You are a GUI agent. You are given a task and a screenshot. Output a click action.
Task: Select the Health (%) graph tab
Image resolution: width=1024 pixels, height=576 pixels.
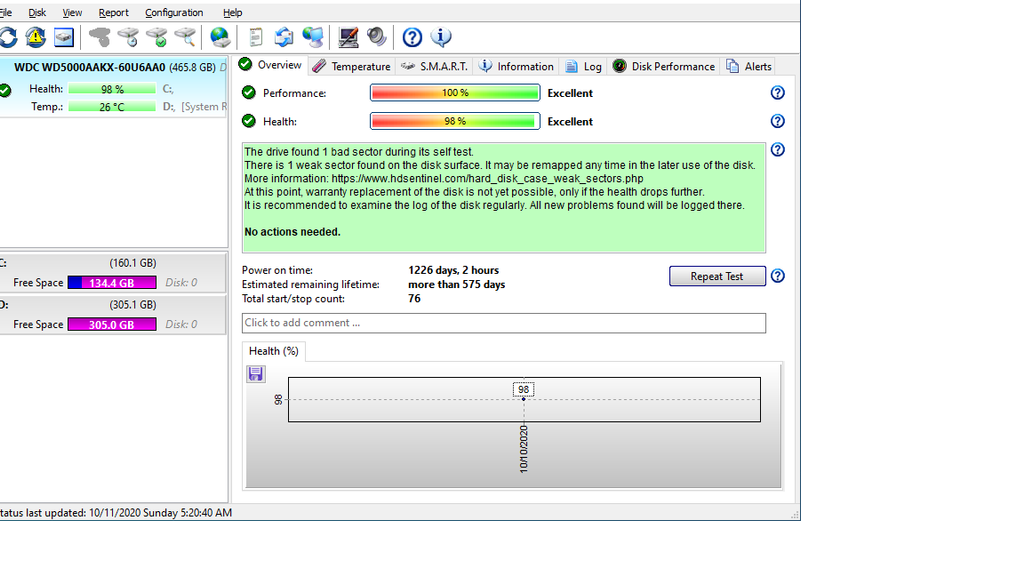(274, 351)
